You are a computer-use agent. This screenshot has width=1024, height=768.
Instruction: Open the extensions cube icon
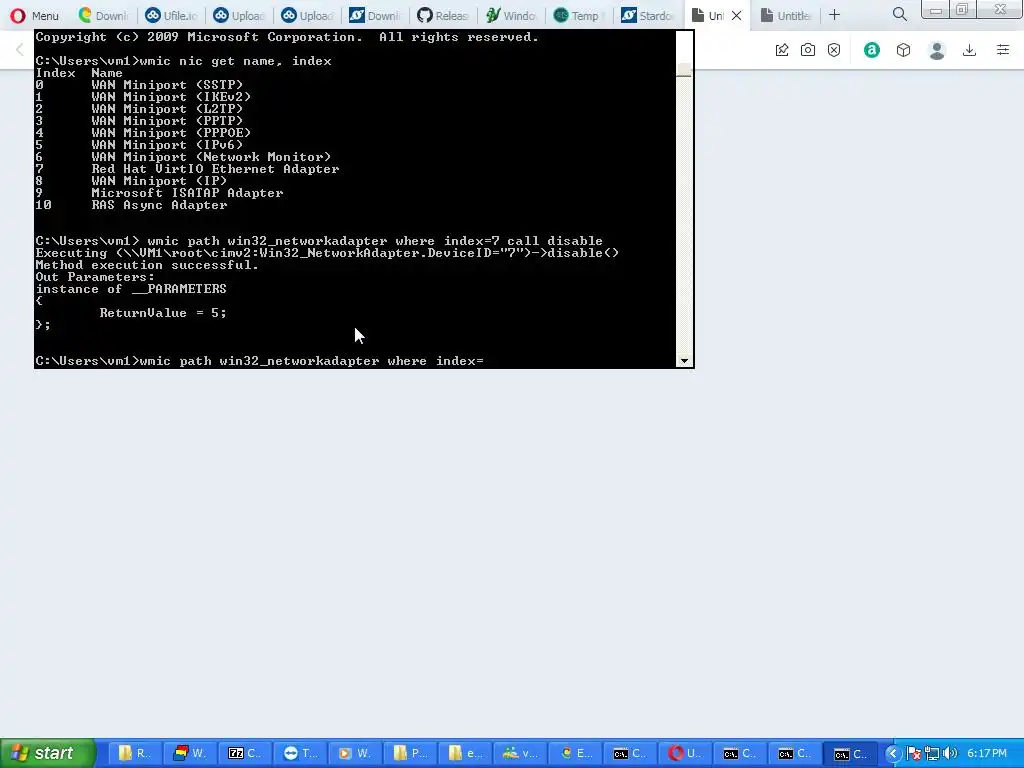[x=903, y=50]
